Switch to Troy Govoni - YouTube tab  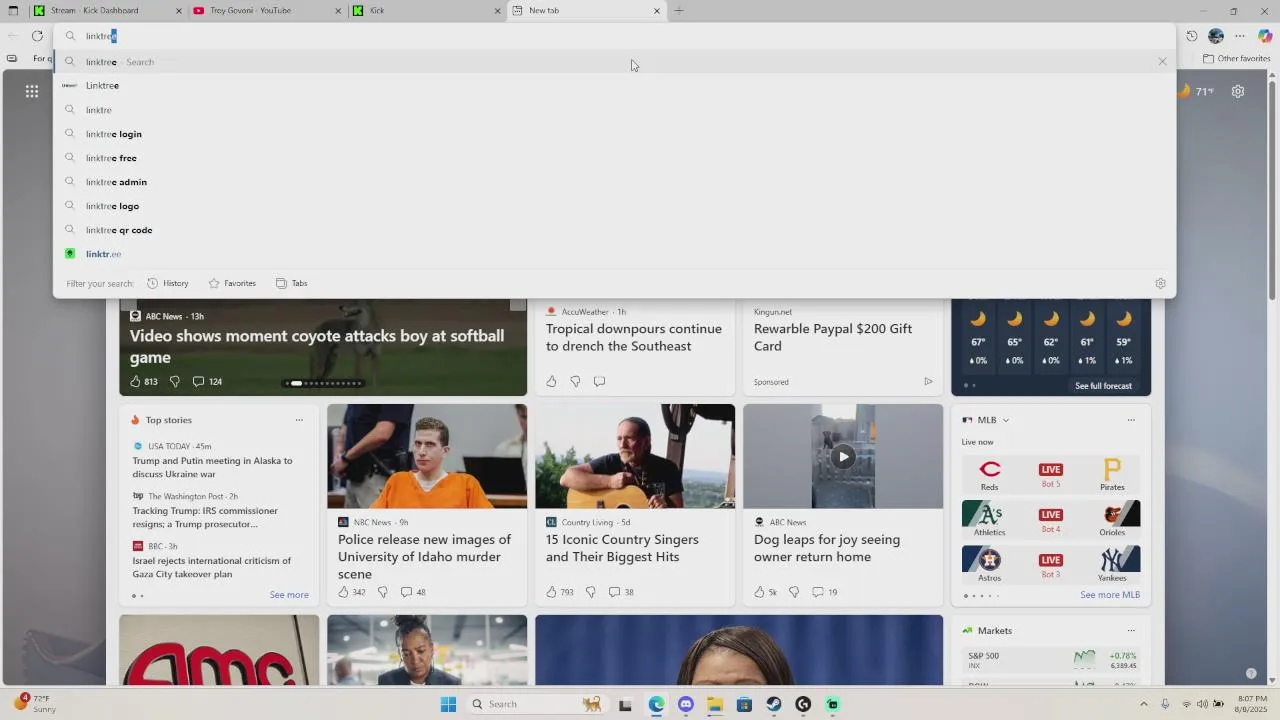(268, 11)
